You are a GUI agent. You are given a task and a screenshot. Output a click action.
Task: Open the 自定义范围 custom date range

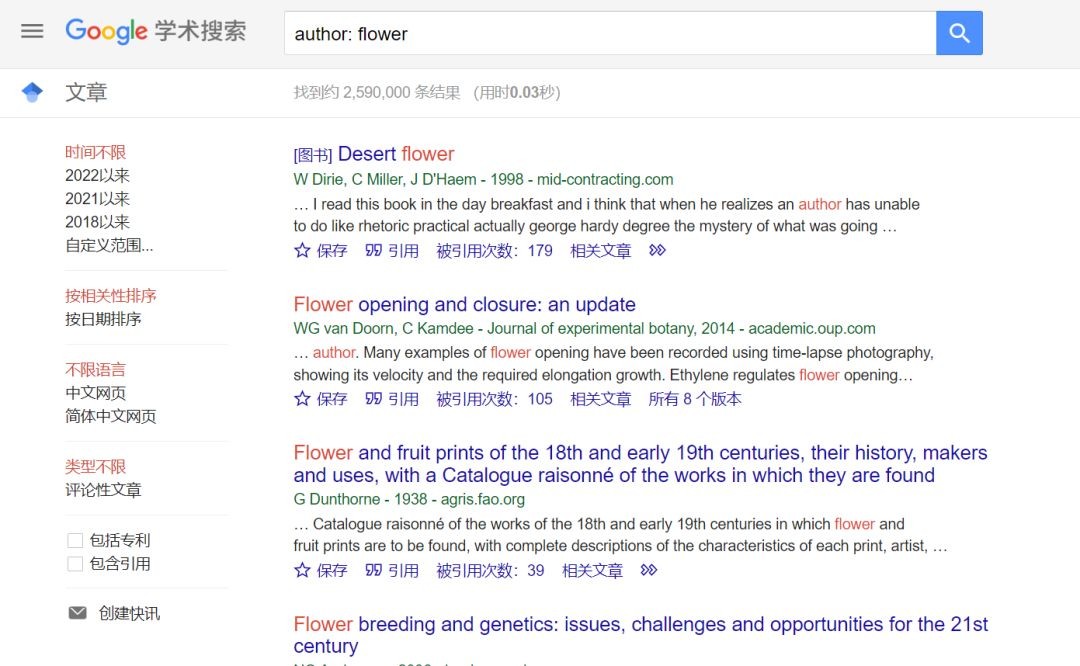pyautogui.click(x=109, y=245)
